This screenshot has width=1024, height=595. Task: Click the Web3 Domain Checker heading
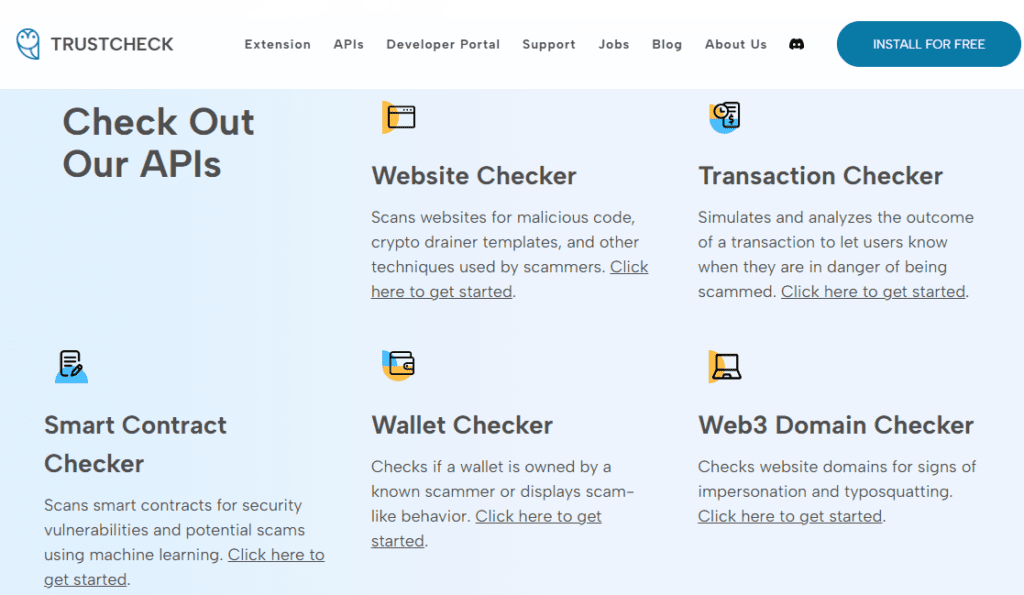(835, 425)
